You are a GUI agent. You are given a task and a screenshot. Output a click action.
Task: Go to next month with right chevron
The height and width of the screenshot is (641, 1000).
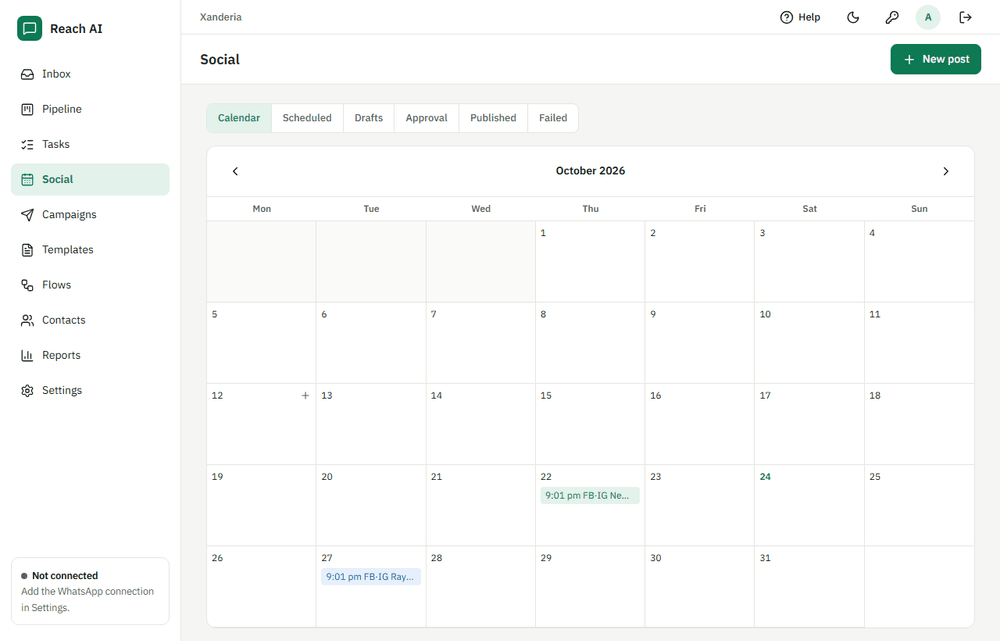coord(946,171)
